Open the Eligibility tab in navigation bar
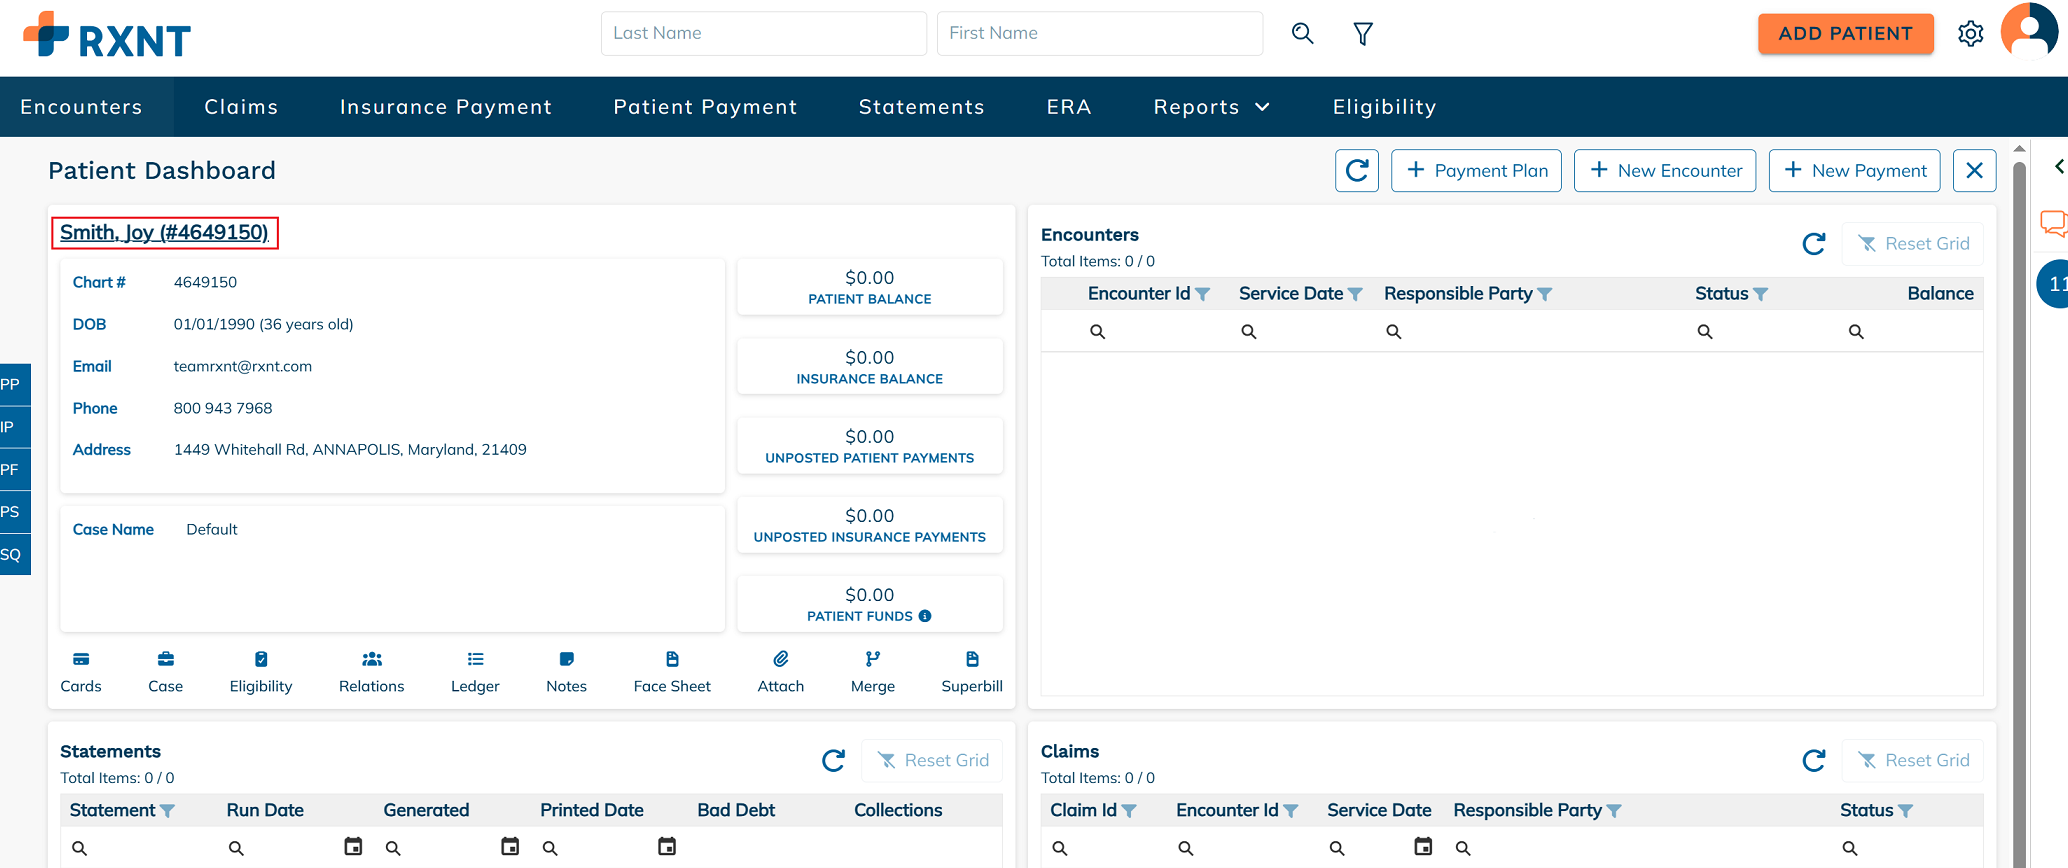This screenshot has width=2068, height=868. (1384, 107)
